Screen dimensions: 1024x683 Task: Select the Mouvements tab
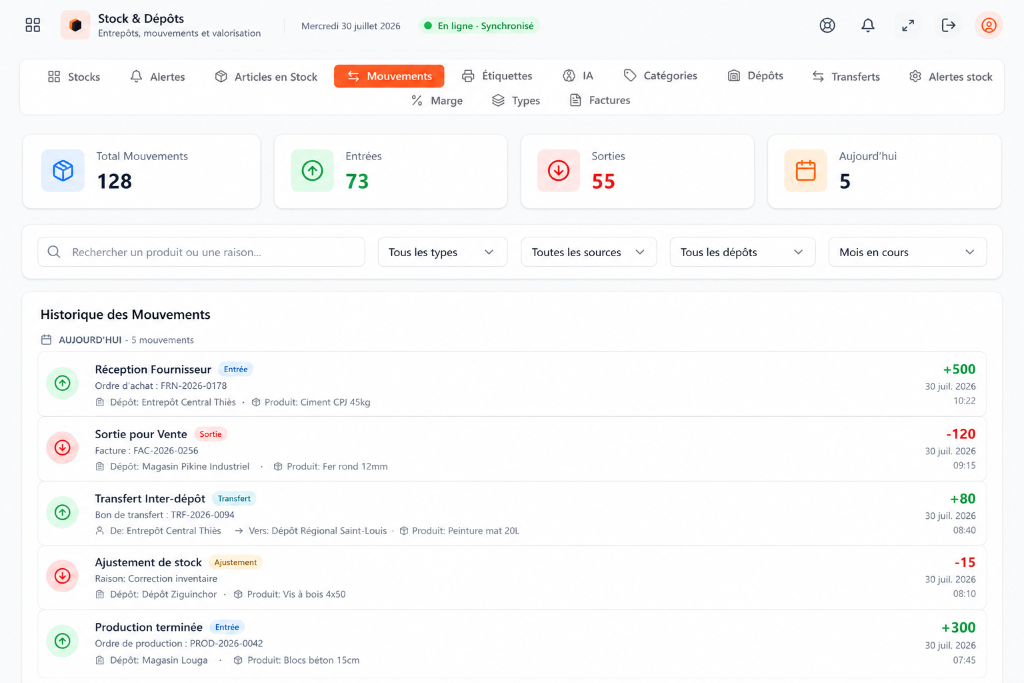coord(389,76)
